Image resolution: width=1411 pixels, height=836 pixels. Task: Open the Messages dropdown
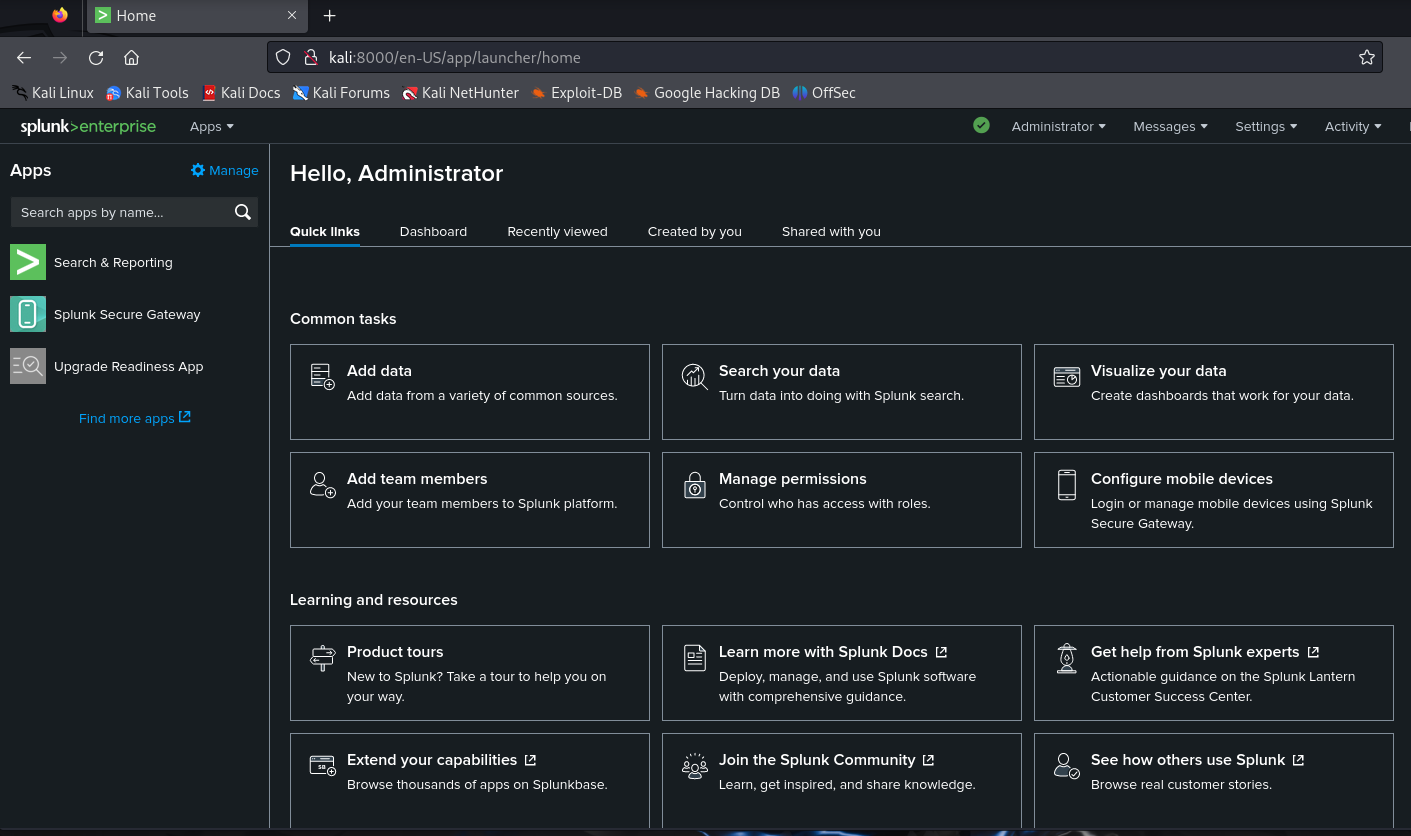pos(1170,126)
